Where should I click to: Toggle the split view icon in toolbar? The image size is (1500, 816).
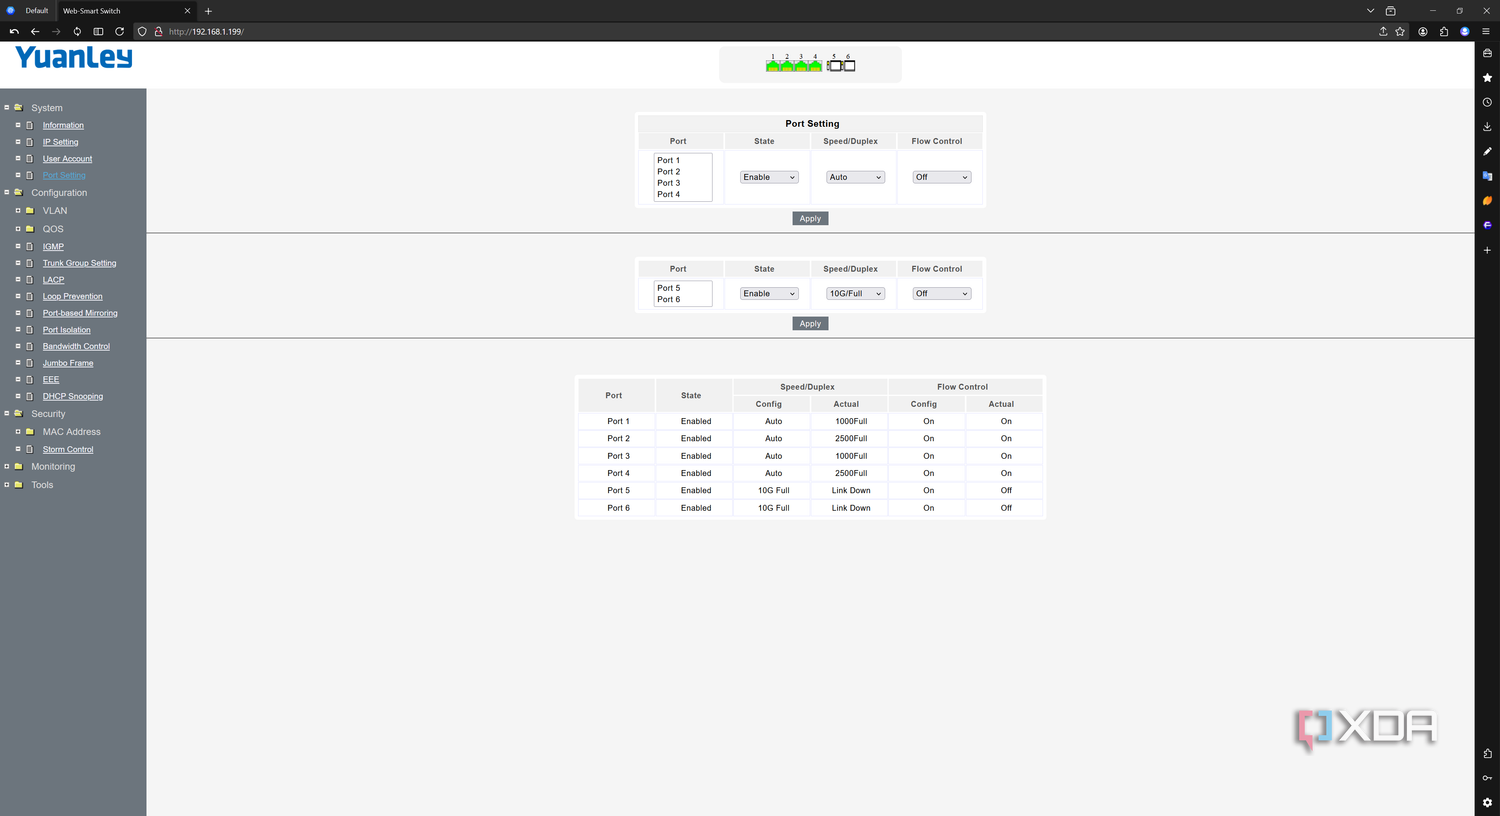tap(98, 32)
